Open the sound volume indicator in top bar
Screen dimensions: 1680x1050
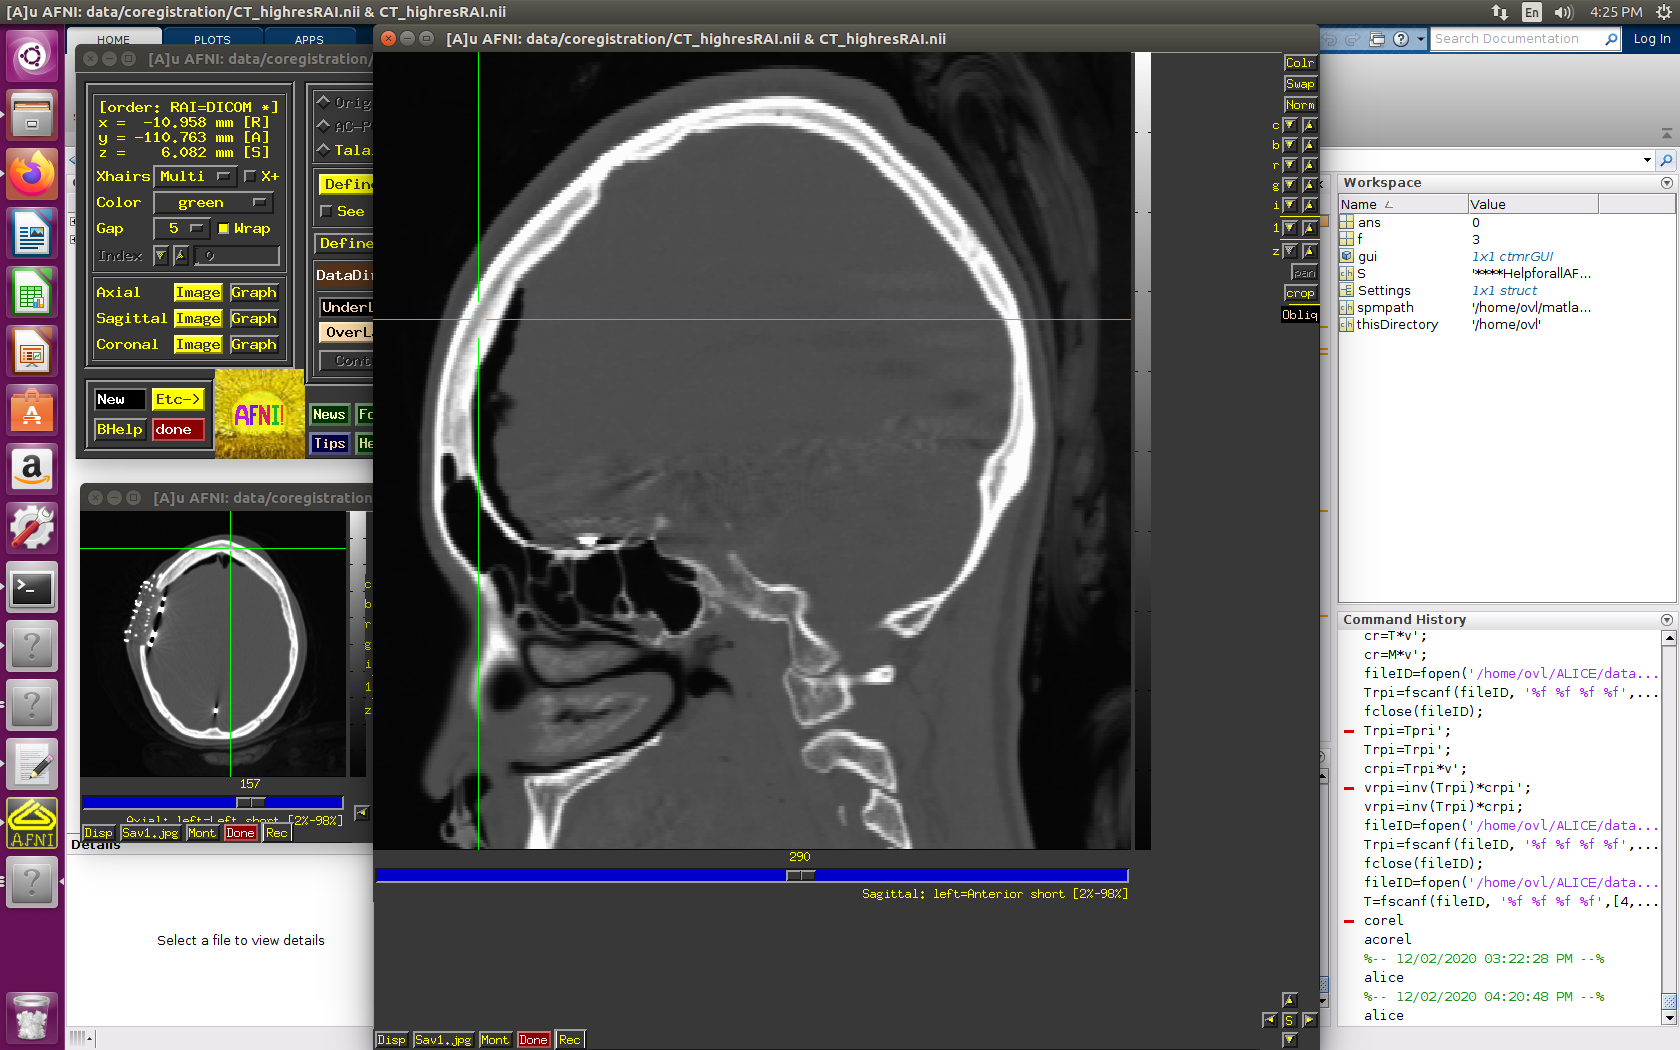[1564, 12]
